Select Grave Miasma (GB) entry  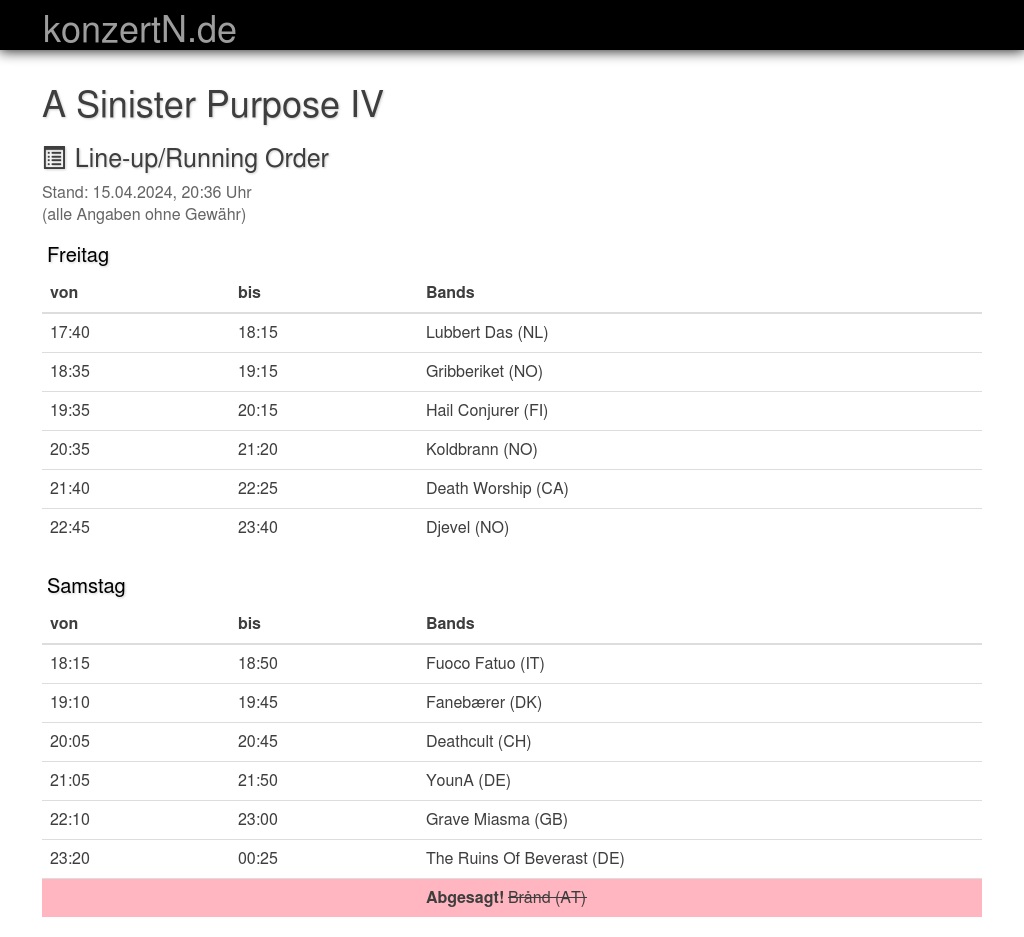point(496,819)
